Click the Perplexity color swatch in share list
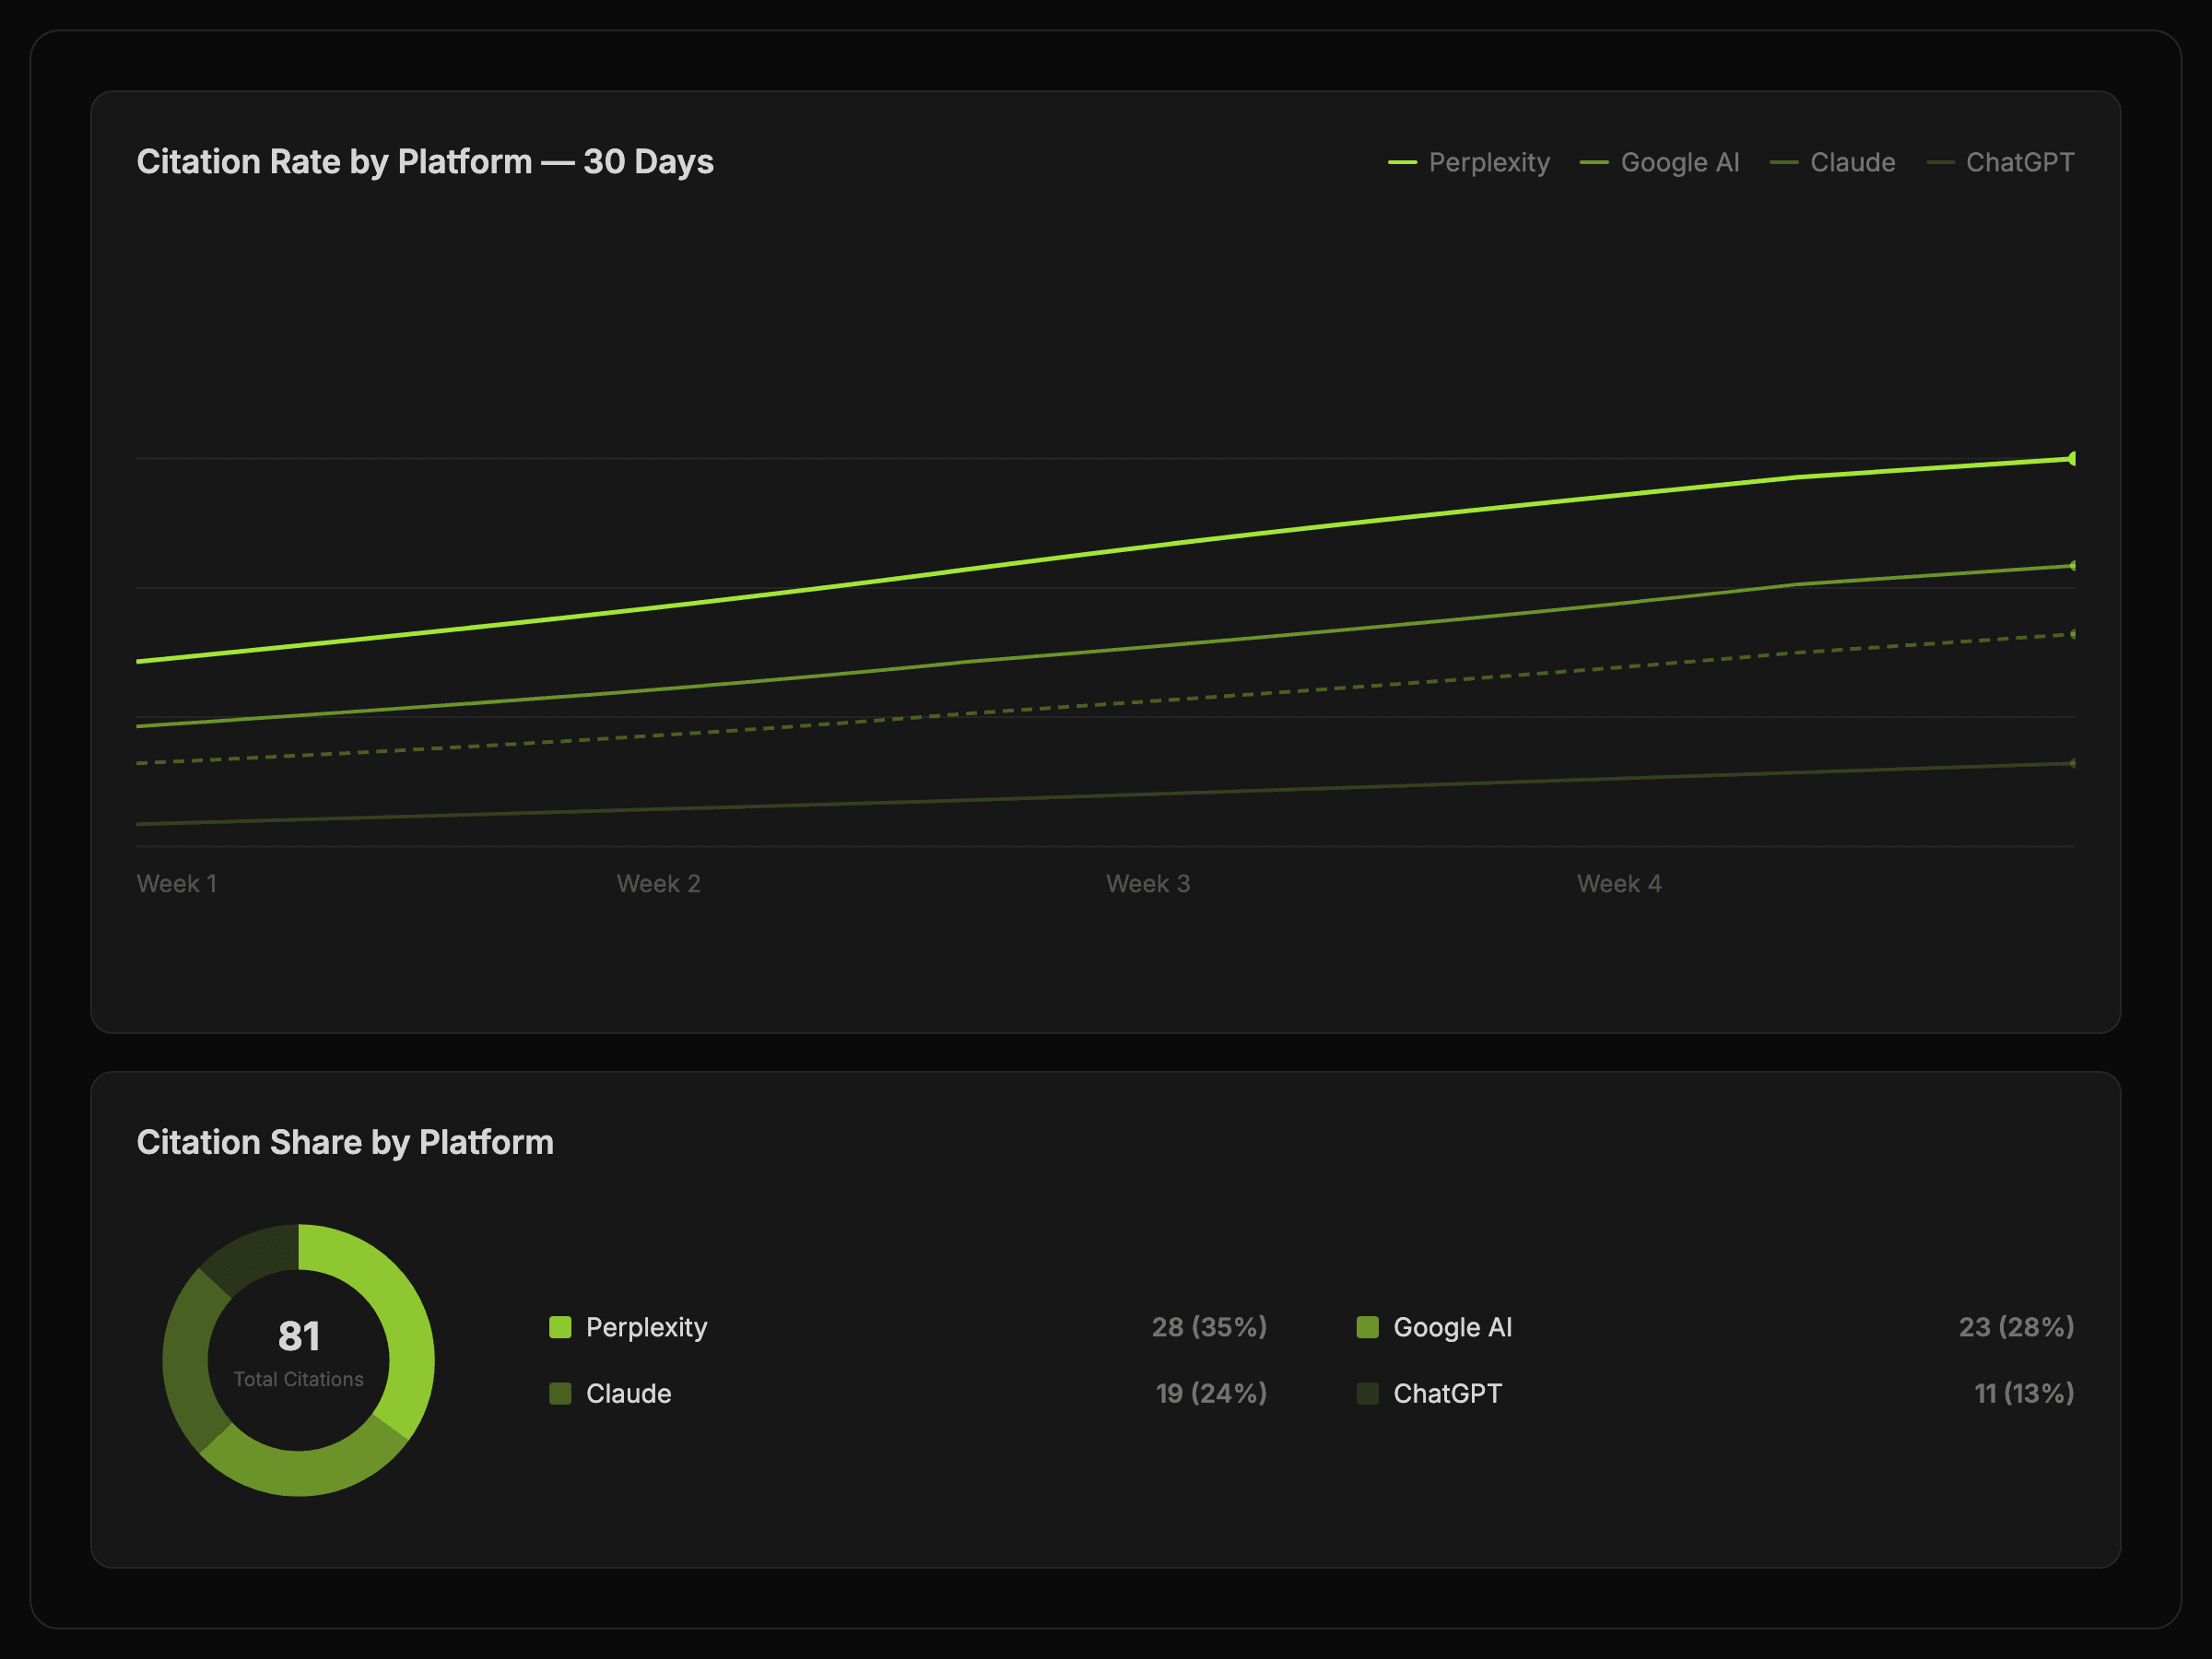This screenshot has height=1659, width=2212. click(x=560, y=1327)
